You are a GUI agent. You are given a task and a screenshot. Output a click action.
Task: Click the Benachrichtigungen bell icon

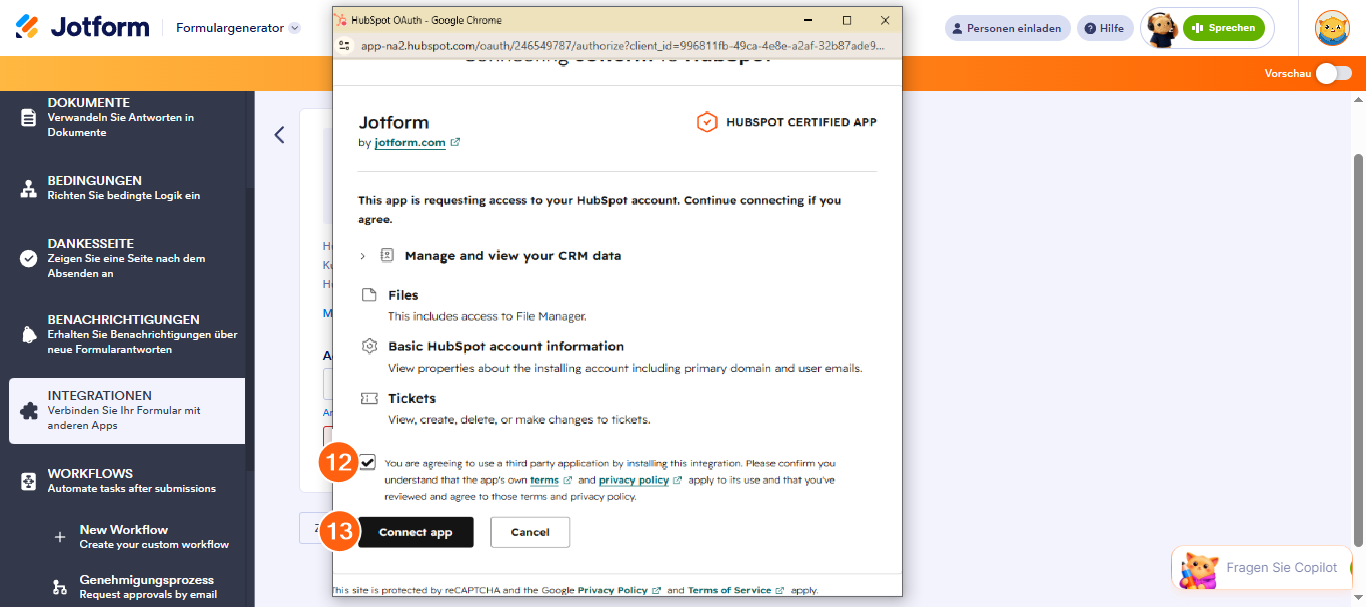tap(29, 335)
